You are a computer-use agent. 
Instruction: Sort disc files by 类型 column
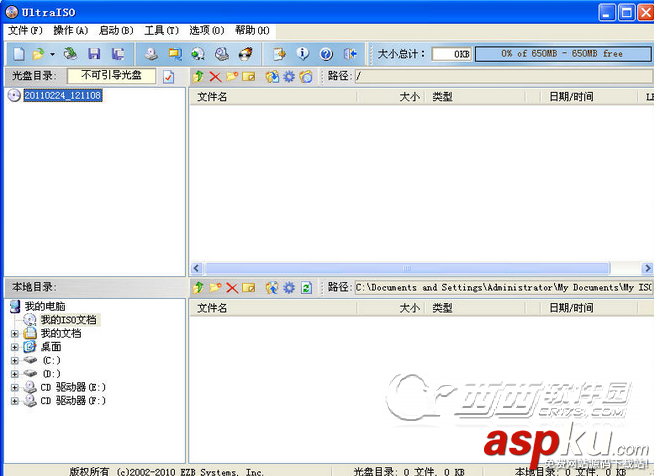click(x=475, y=97)
